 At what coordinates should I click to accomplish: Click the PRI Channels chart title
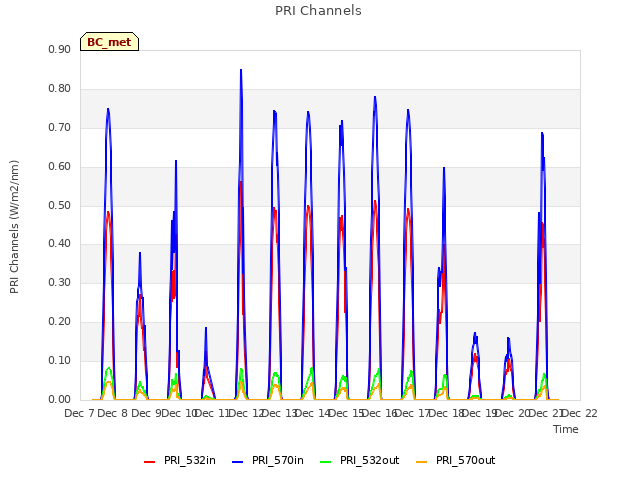318,11
